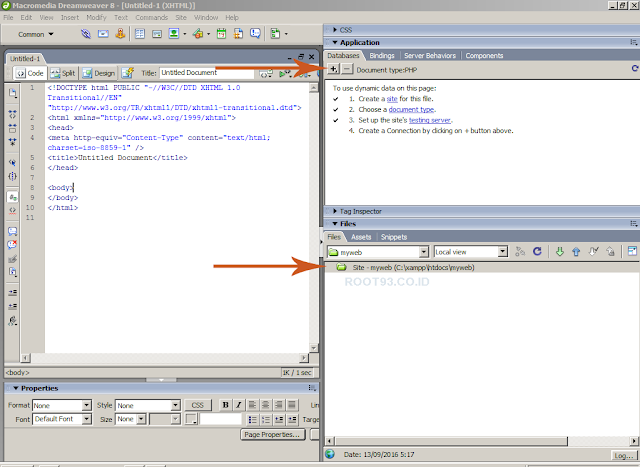Toggle Line Numbers in code toolbar
Viewport: 640px width, 467px height.
coord(13,198)
